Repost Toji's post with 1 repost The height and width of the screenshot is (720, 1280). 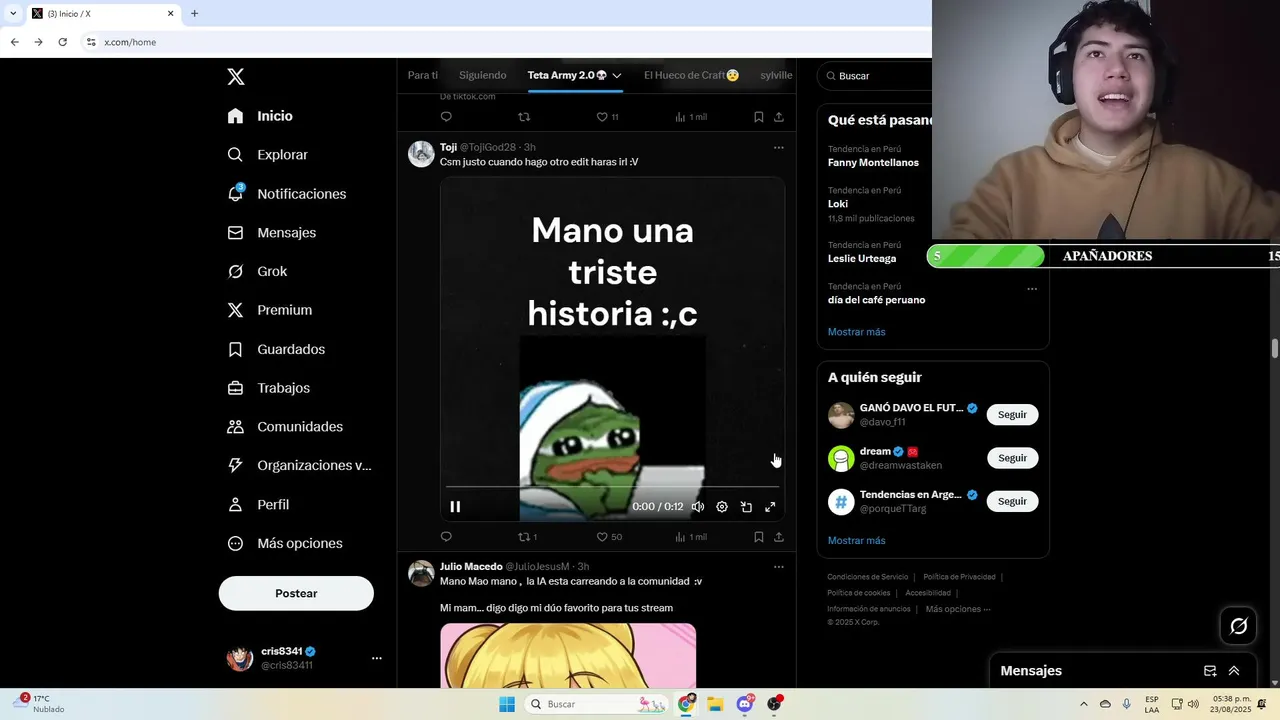527,537
